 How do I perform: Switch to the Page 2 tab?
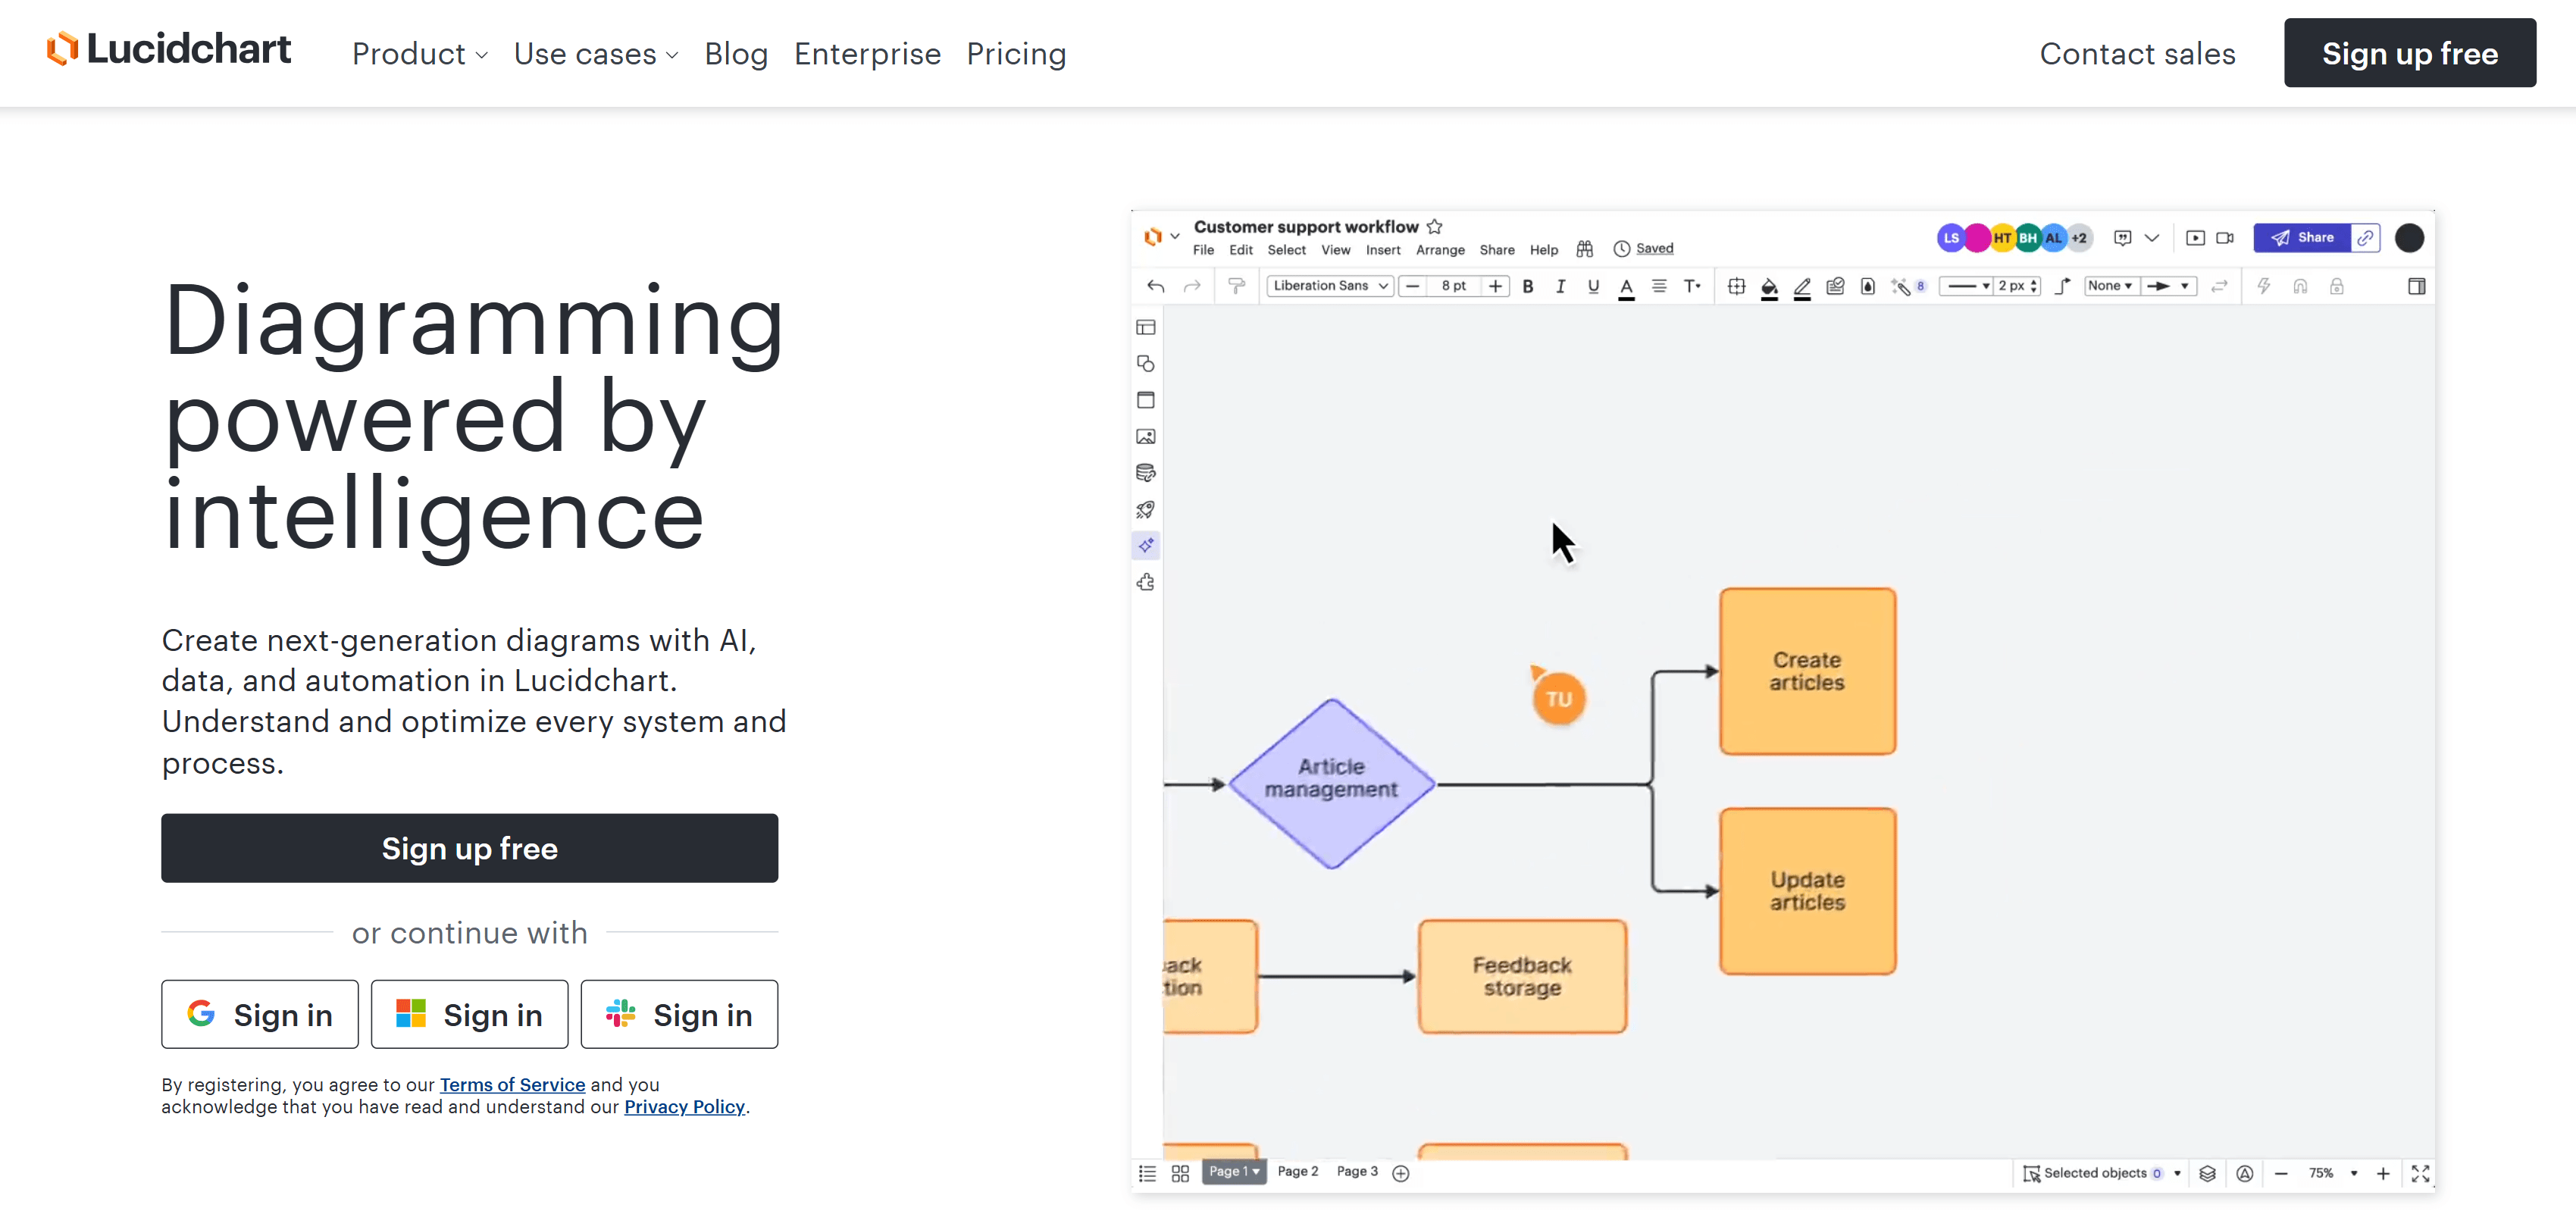tap(1298, 1172)
